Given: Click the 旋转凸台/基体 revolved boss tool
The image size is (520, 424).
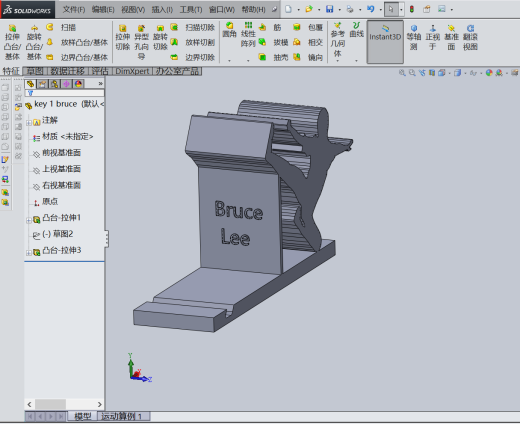Looking at the screenshot, I should pos(34,42).
